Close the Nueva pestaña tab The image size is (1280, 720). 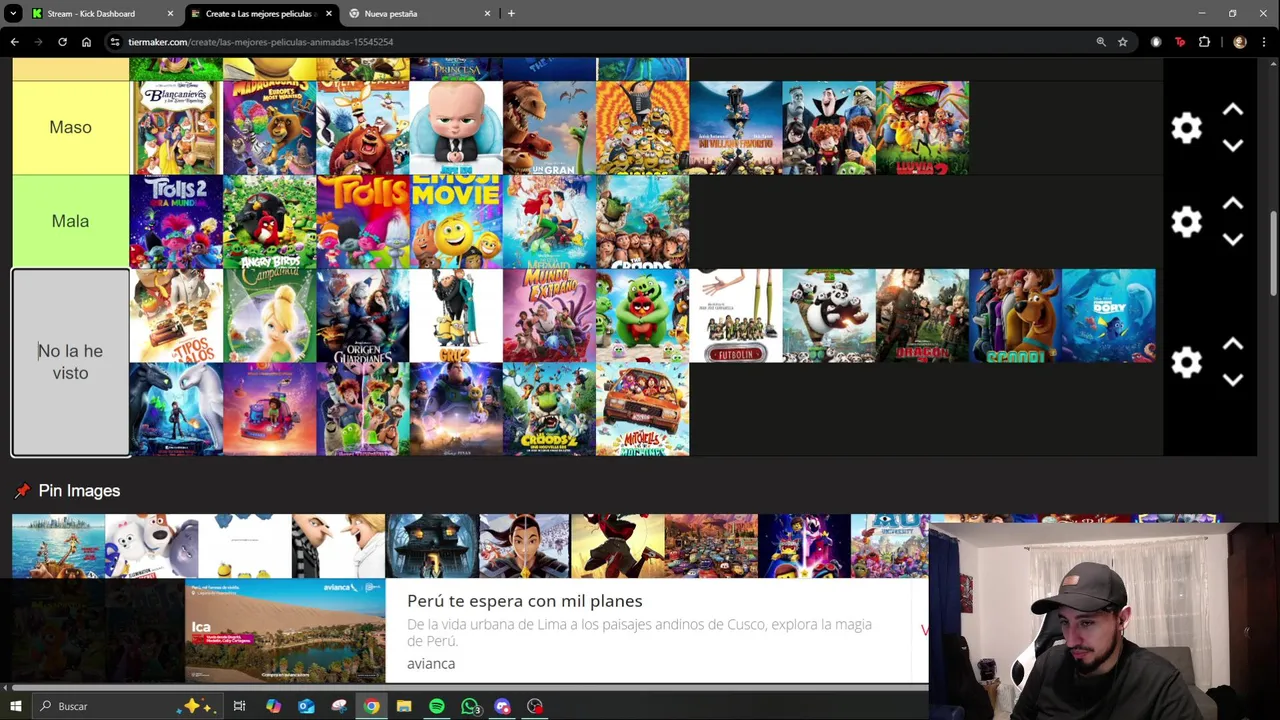[x=487, y=14]
